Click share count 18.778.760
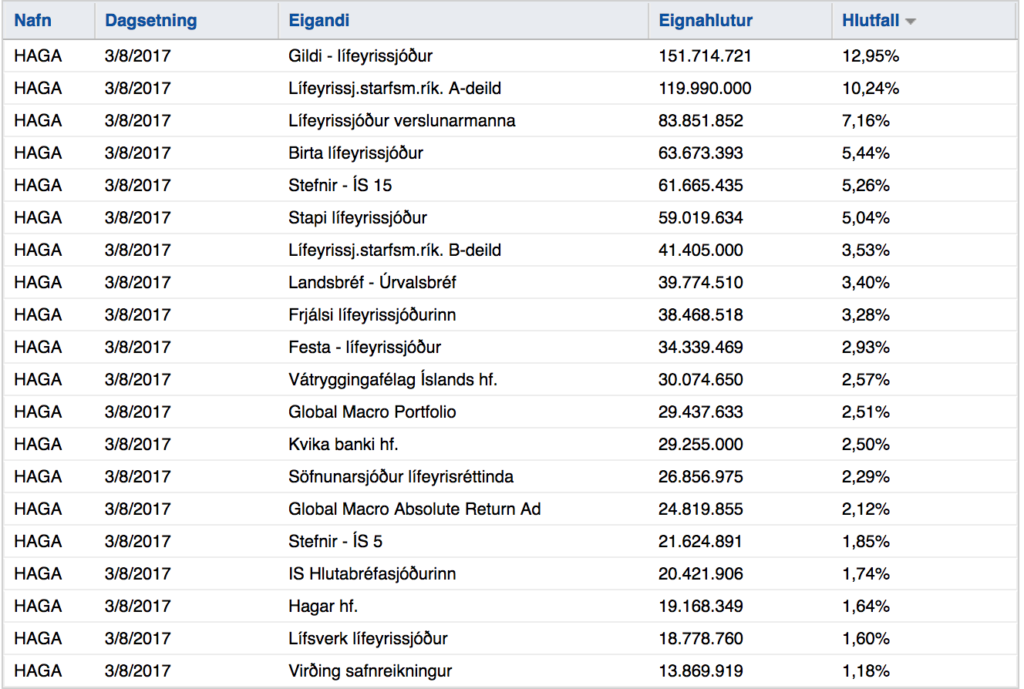 pos(700,639)
